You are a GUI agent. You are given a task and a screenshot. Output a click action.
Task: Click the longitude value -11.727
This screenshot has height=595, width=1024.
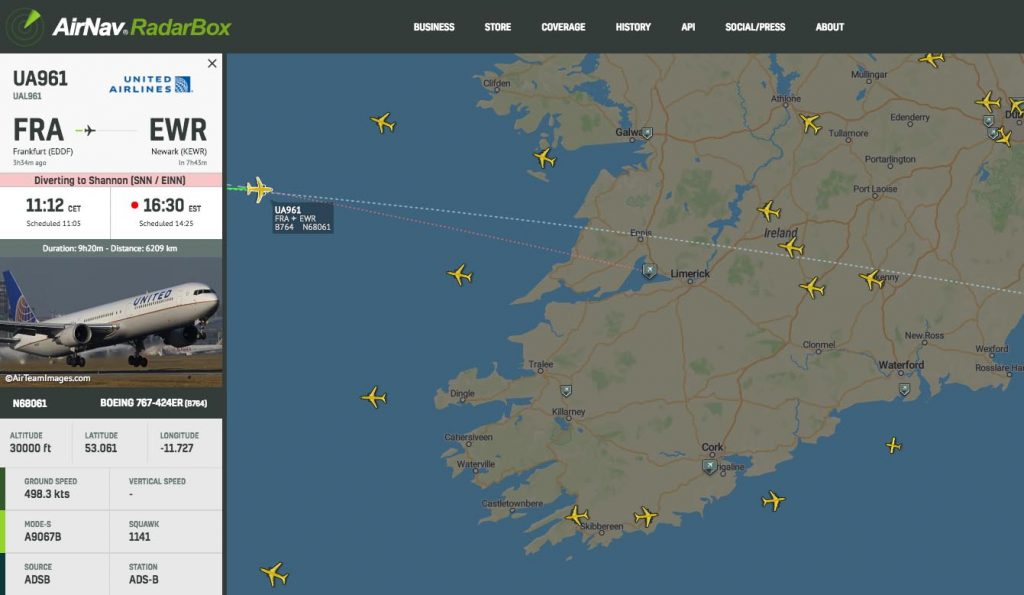click(x=177, y=448)
